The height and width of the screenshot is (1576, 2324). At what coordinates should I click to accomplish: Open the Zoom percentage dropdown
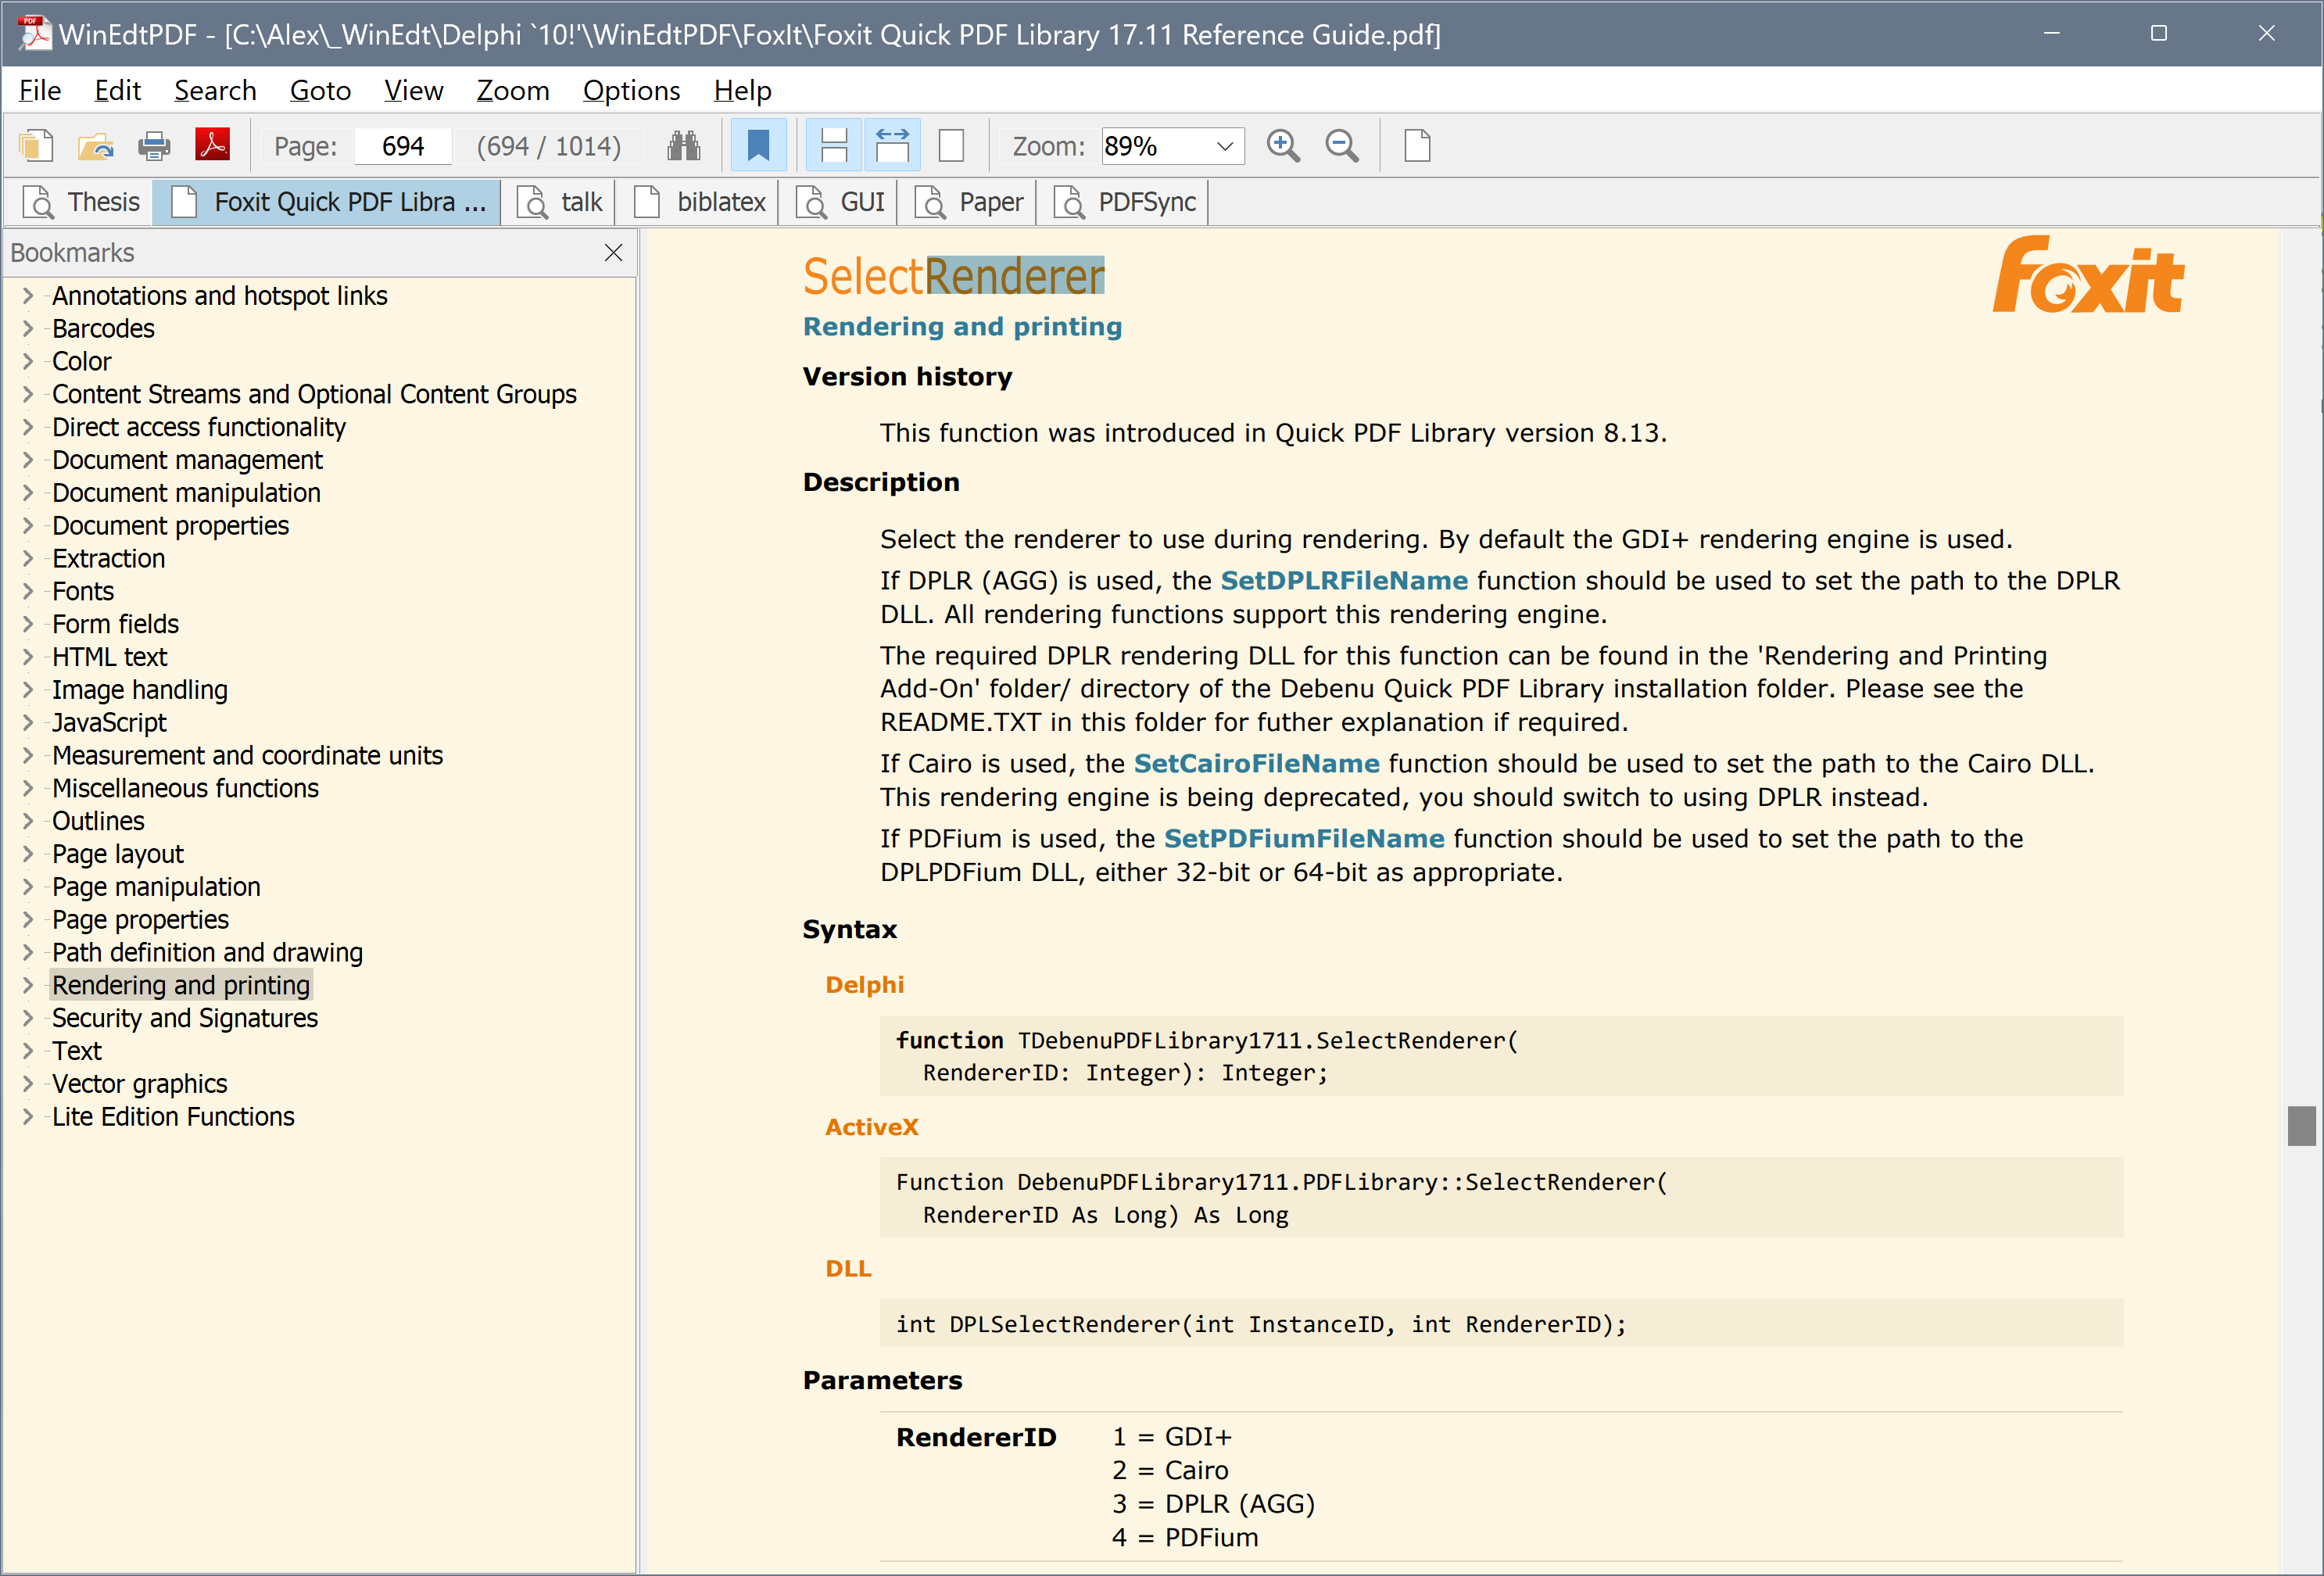point(1224,146)
